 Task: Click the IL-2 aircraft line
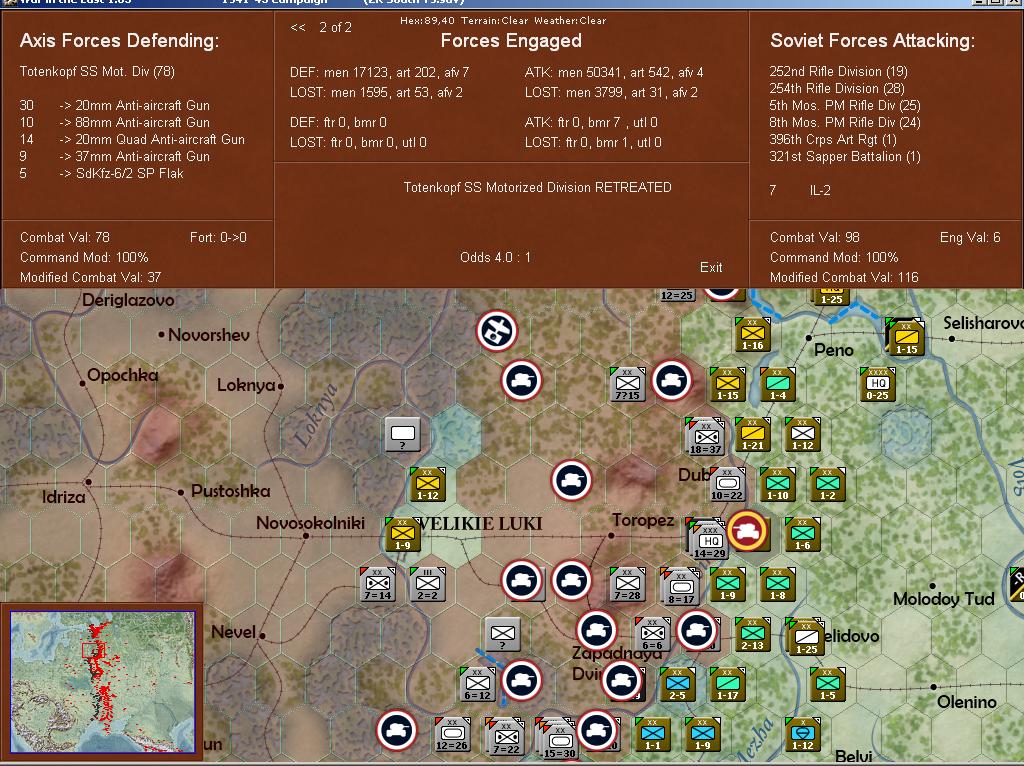[799, 190]
